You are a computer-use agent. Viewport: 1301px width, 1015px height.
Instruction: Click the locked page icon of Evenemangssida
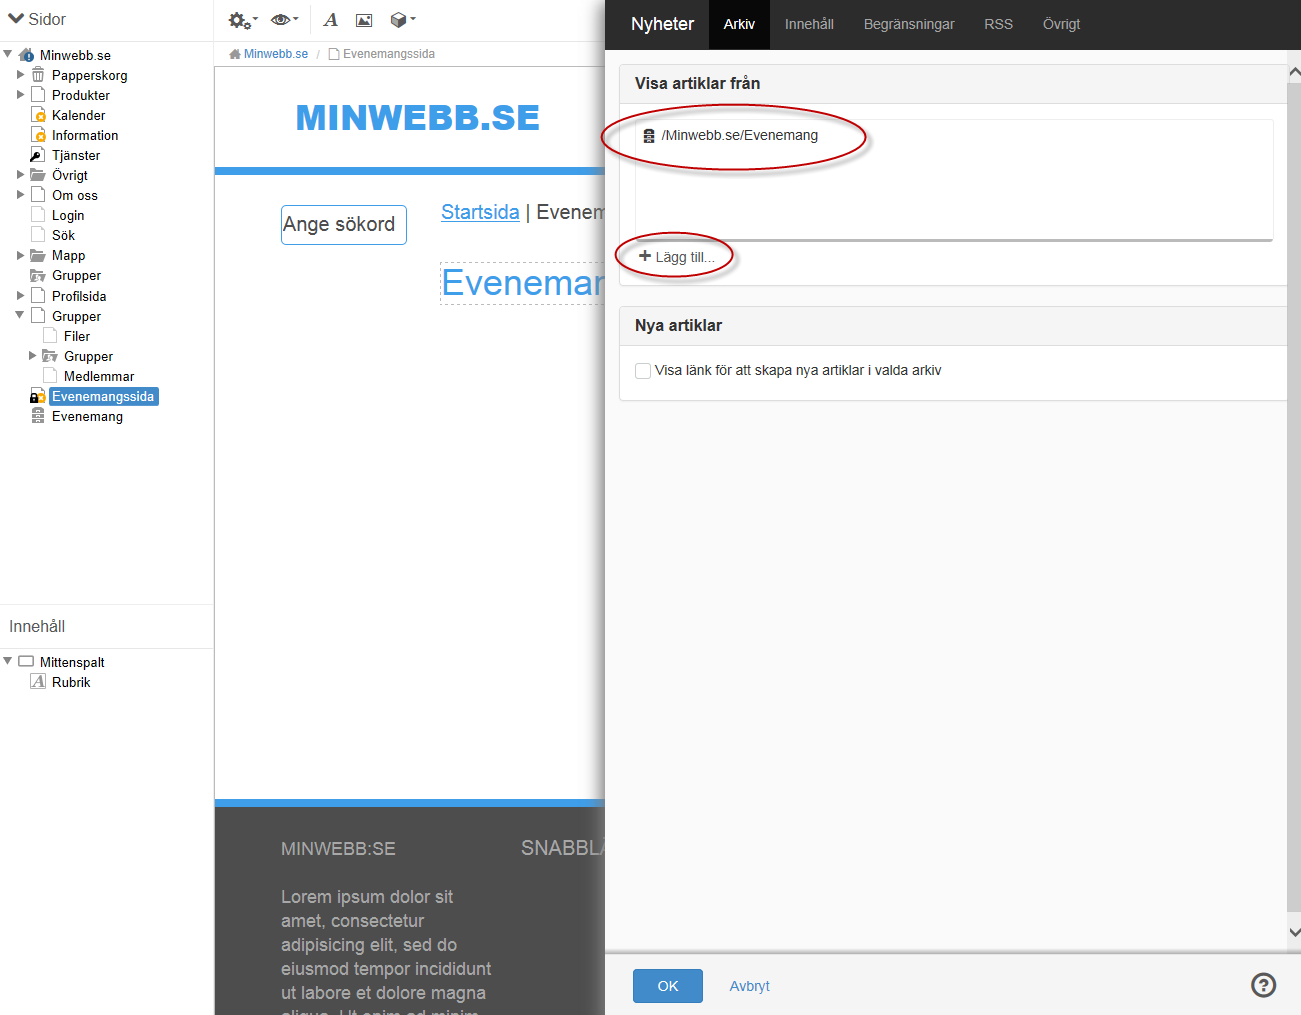pos(38,396)
